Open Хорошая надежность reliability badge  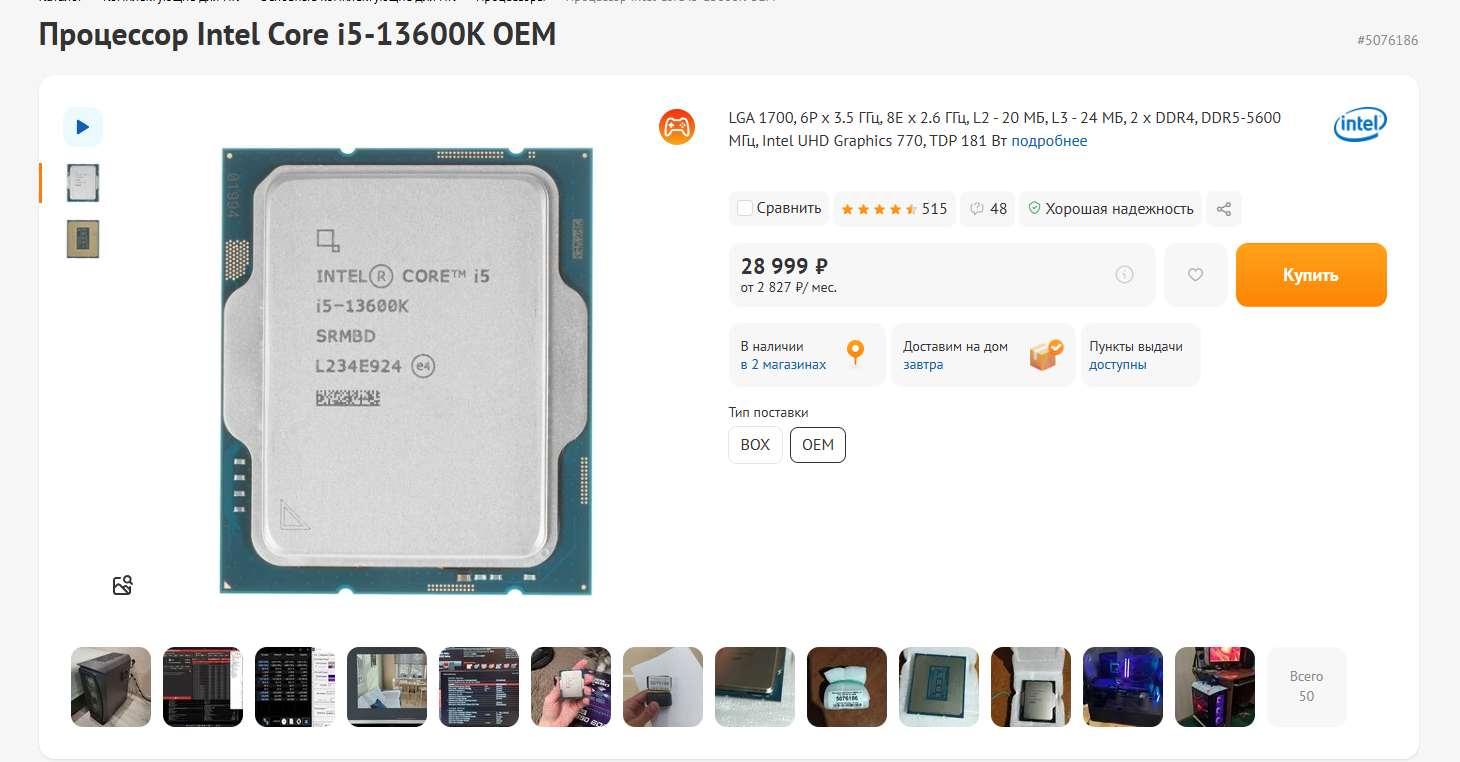tap(1111, 209)
